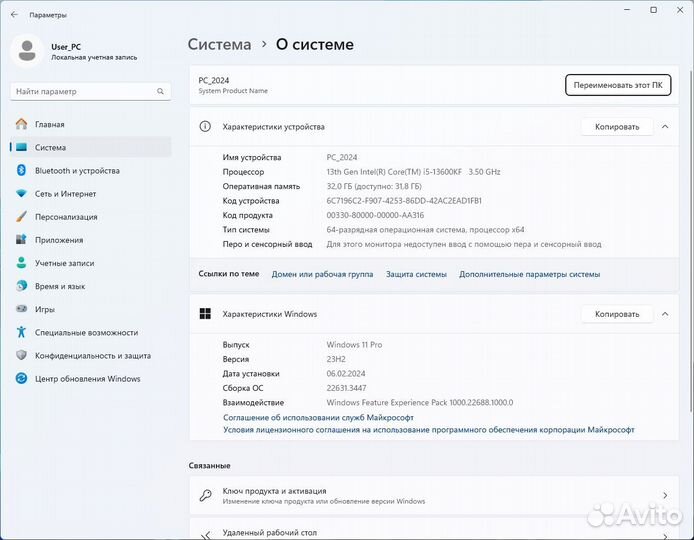
Task: Select OS build value 22631.3447
Action: 346,388
